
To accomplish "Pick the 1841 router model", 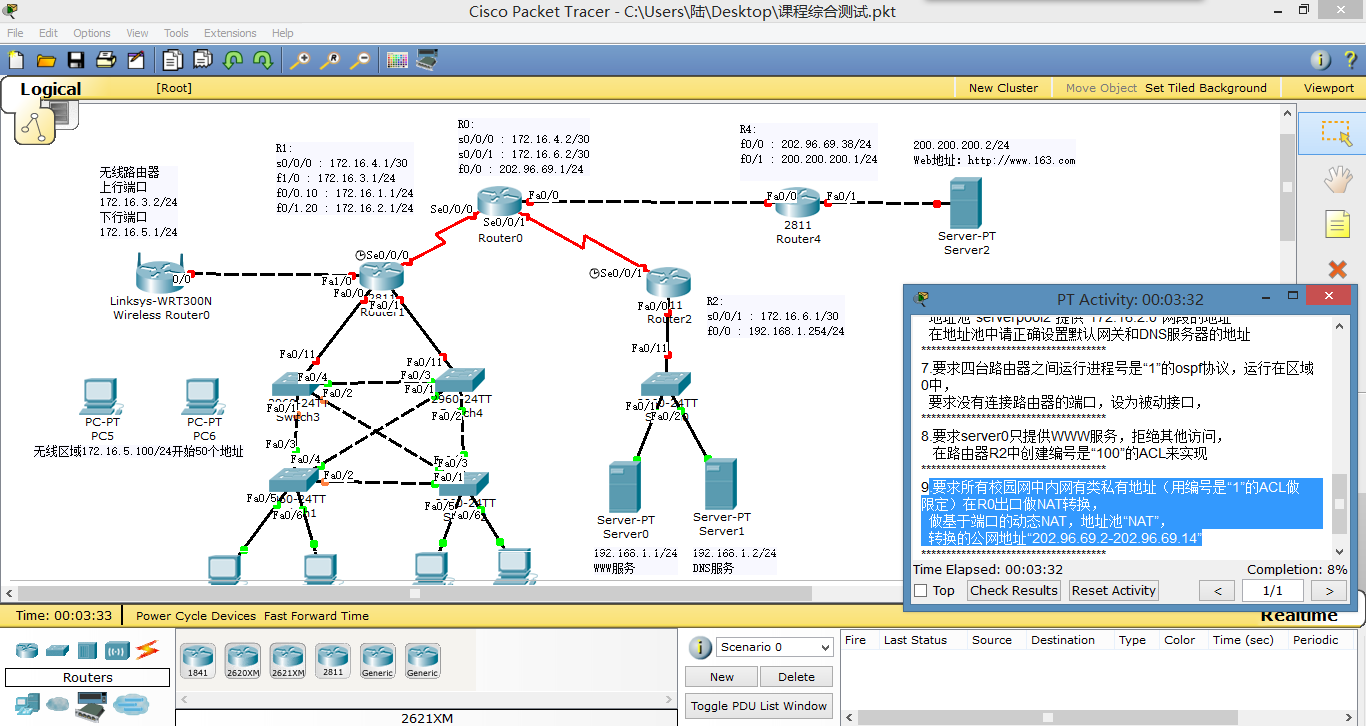I will point(198,660).
